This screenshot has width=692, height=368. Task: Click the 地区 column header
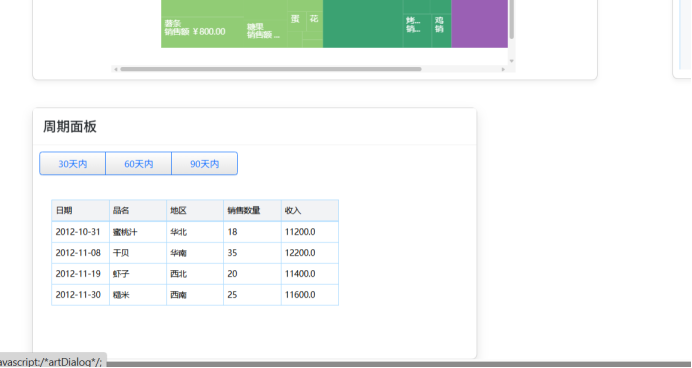[x=195, y=210]
